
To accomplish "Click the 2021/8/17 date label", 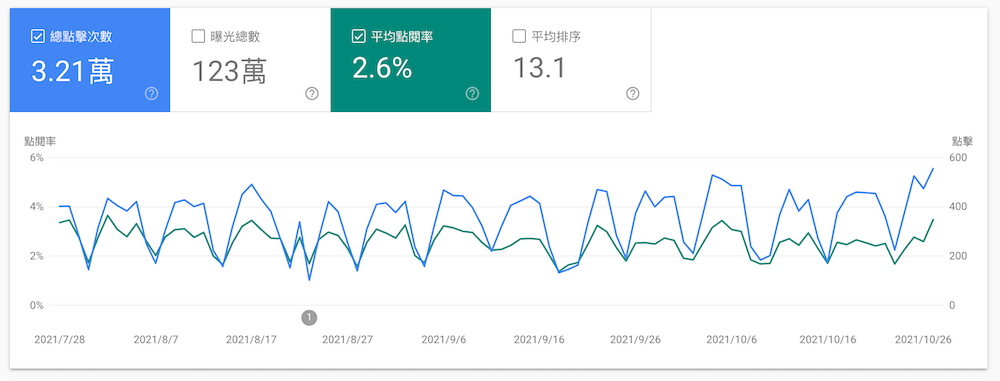I will [251, 340].
